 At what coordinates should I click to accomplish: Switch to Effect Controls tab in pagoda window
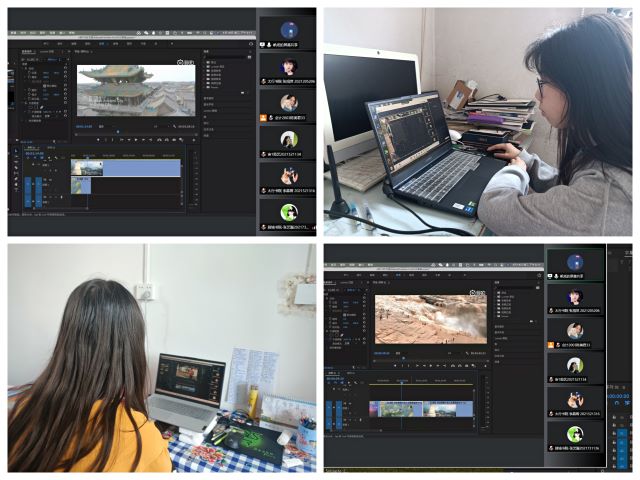28,52
